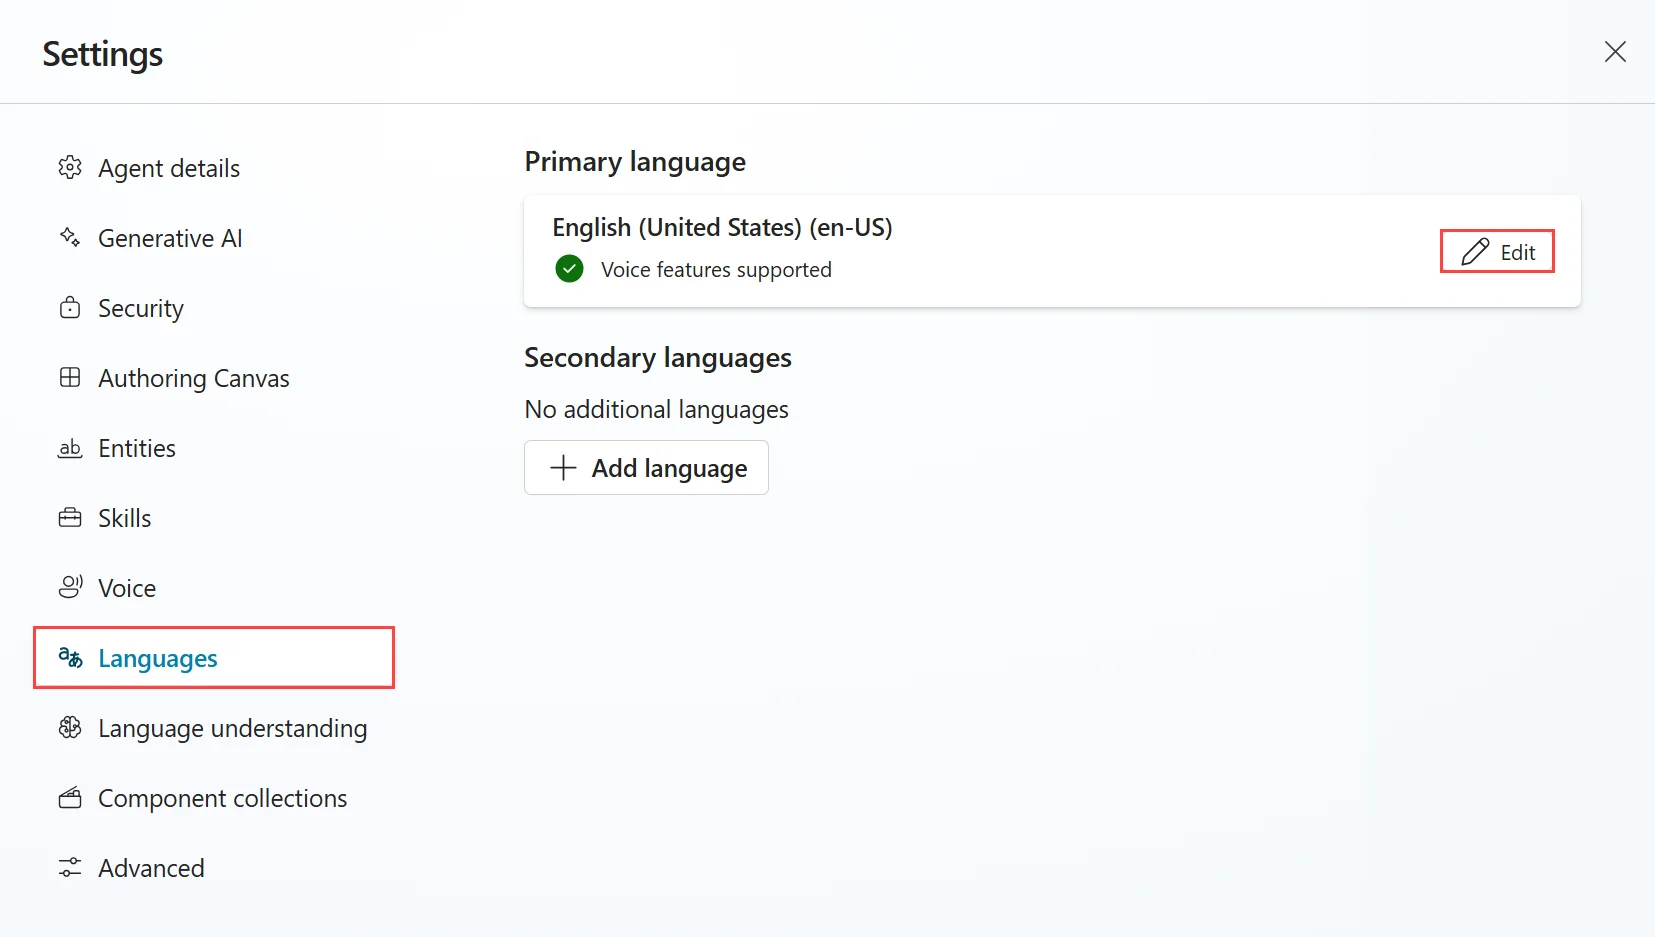
Task: Close the Settings dialog
Action: (1614, 51)
